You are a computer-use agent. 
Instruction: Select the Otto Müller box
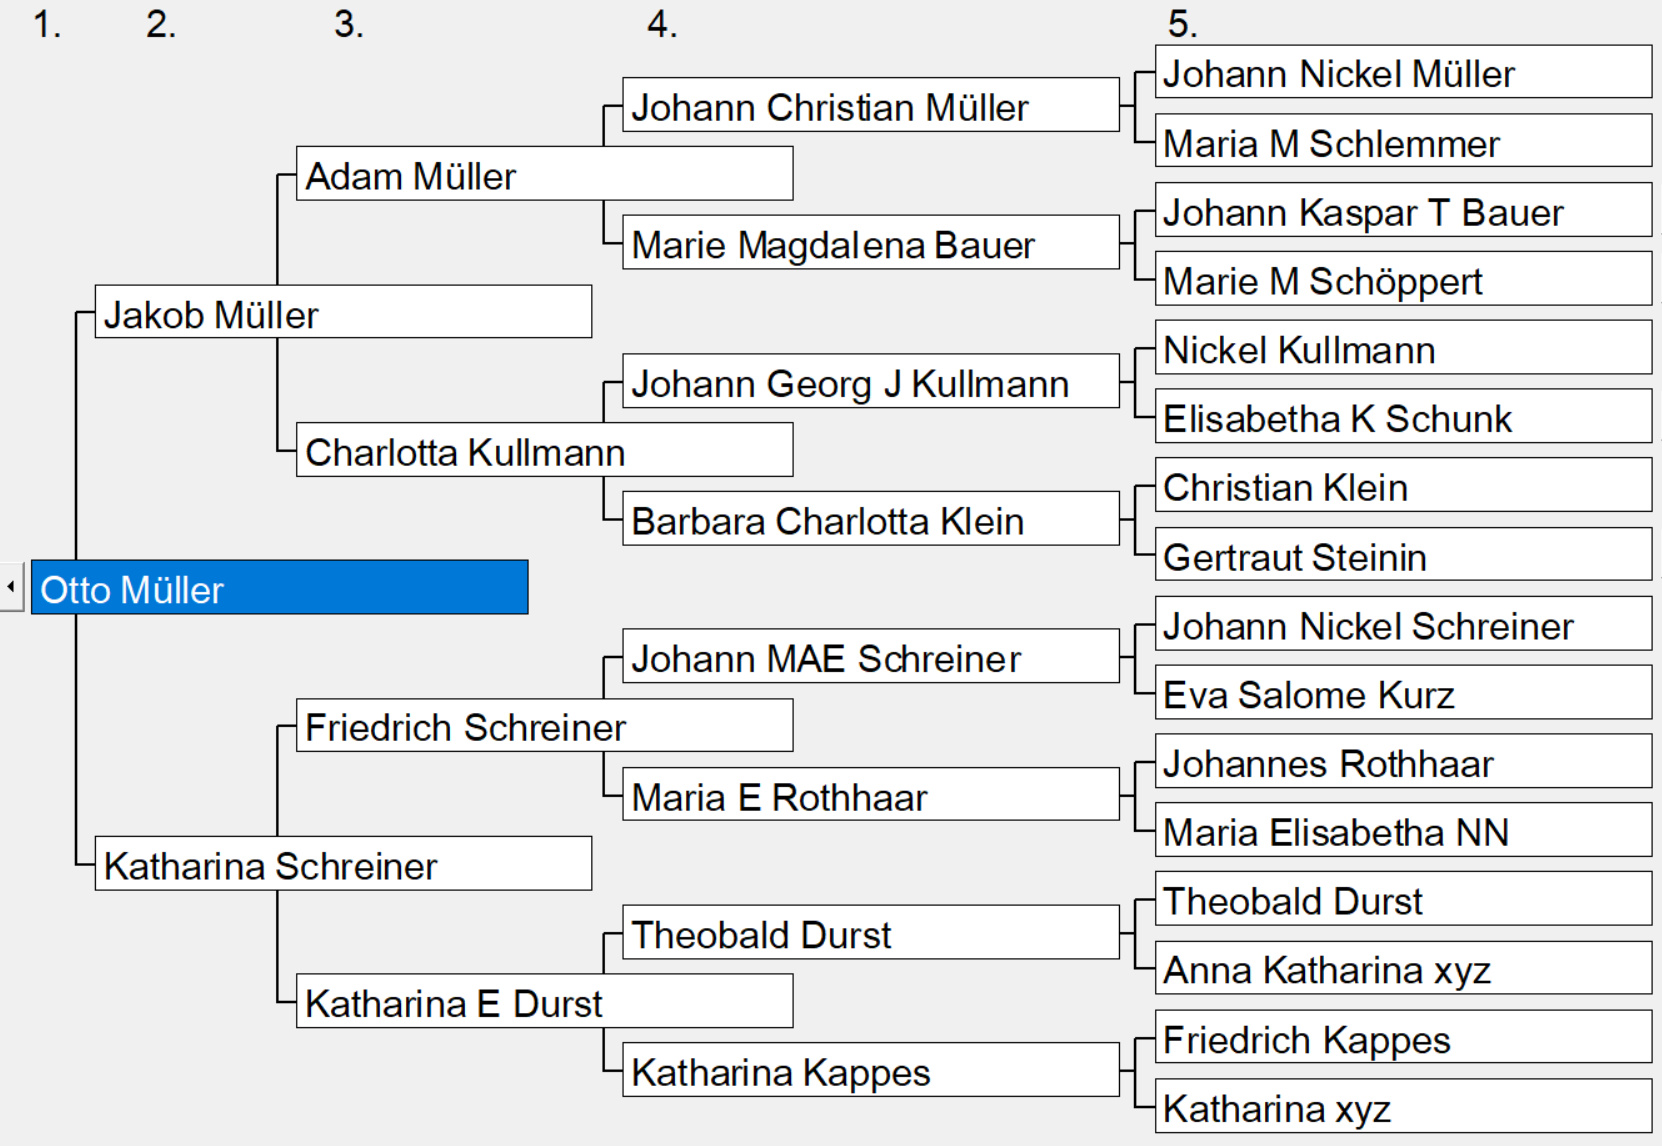(280, 587)
